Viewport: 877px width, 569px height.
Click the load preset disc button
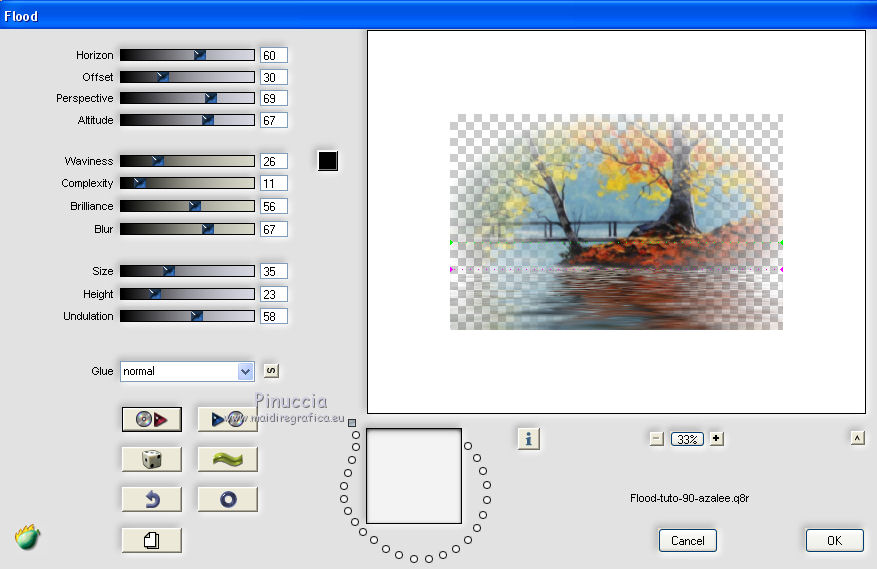click(x=152, y=419)
